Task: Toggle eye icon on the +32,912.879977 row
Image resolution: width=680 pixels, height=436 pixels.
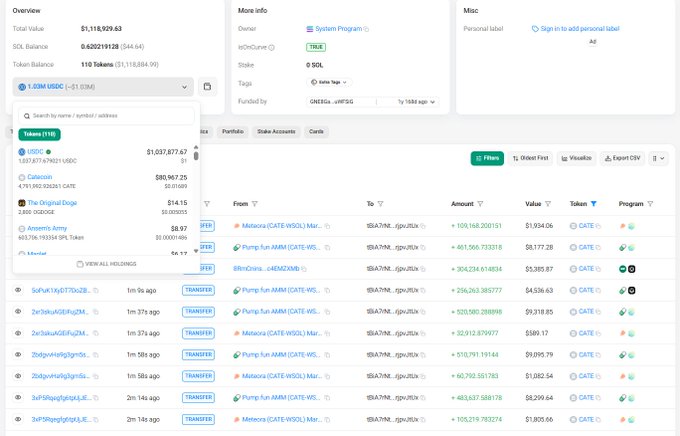Action: [18, 333]
